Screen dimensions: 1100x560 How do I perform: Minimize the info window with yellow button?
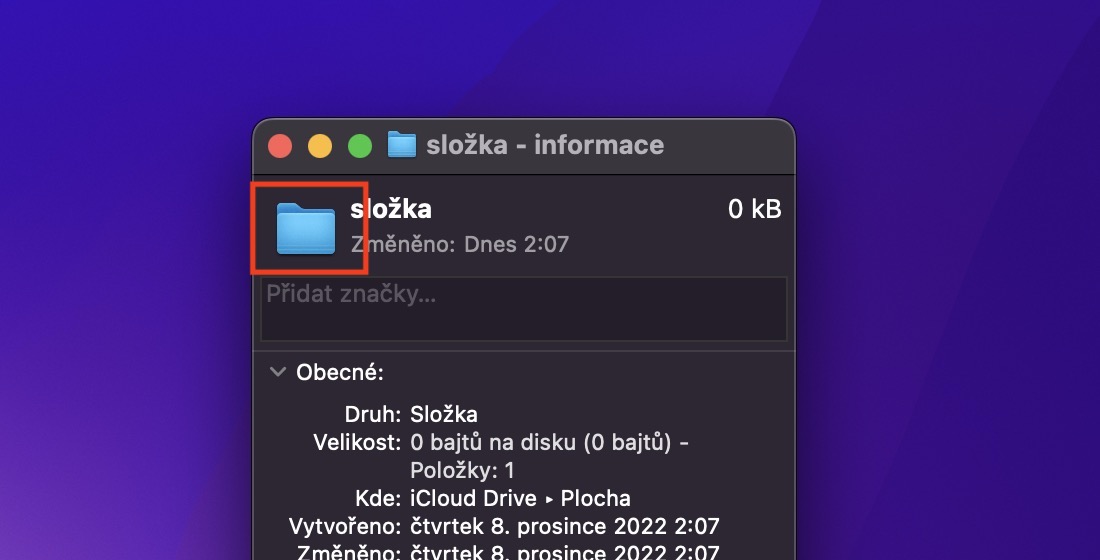tap(320, 146)
